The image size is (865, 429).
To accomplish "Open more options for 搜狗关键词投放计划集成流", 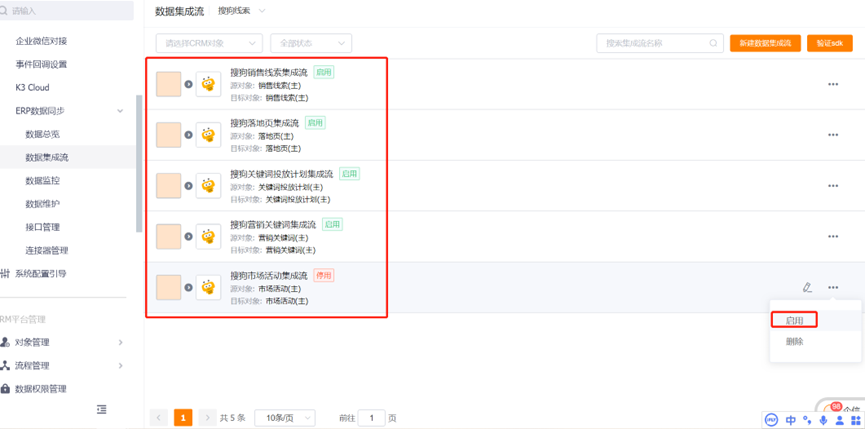I will pos(833,186).
